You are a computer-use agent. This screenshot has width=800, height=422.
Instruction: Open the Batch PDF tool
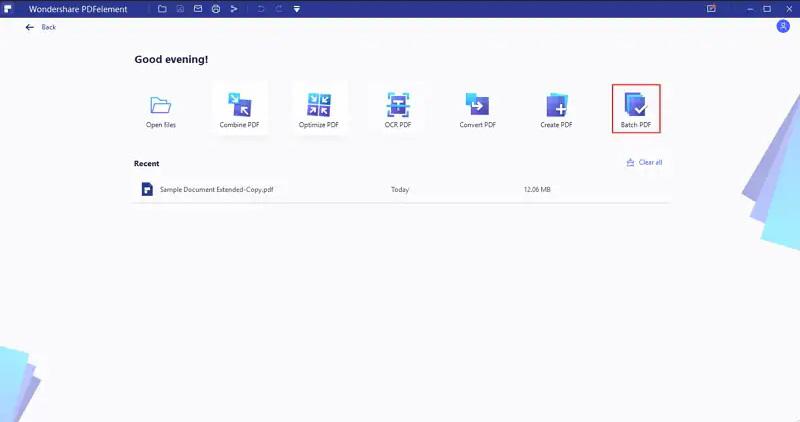pos(636,109)
